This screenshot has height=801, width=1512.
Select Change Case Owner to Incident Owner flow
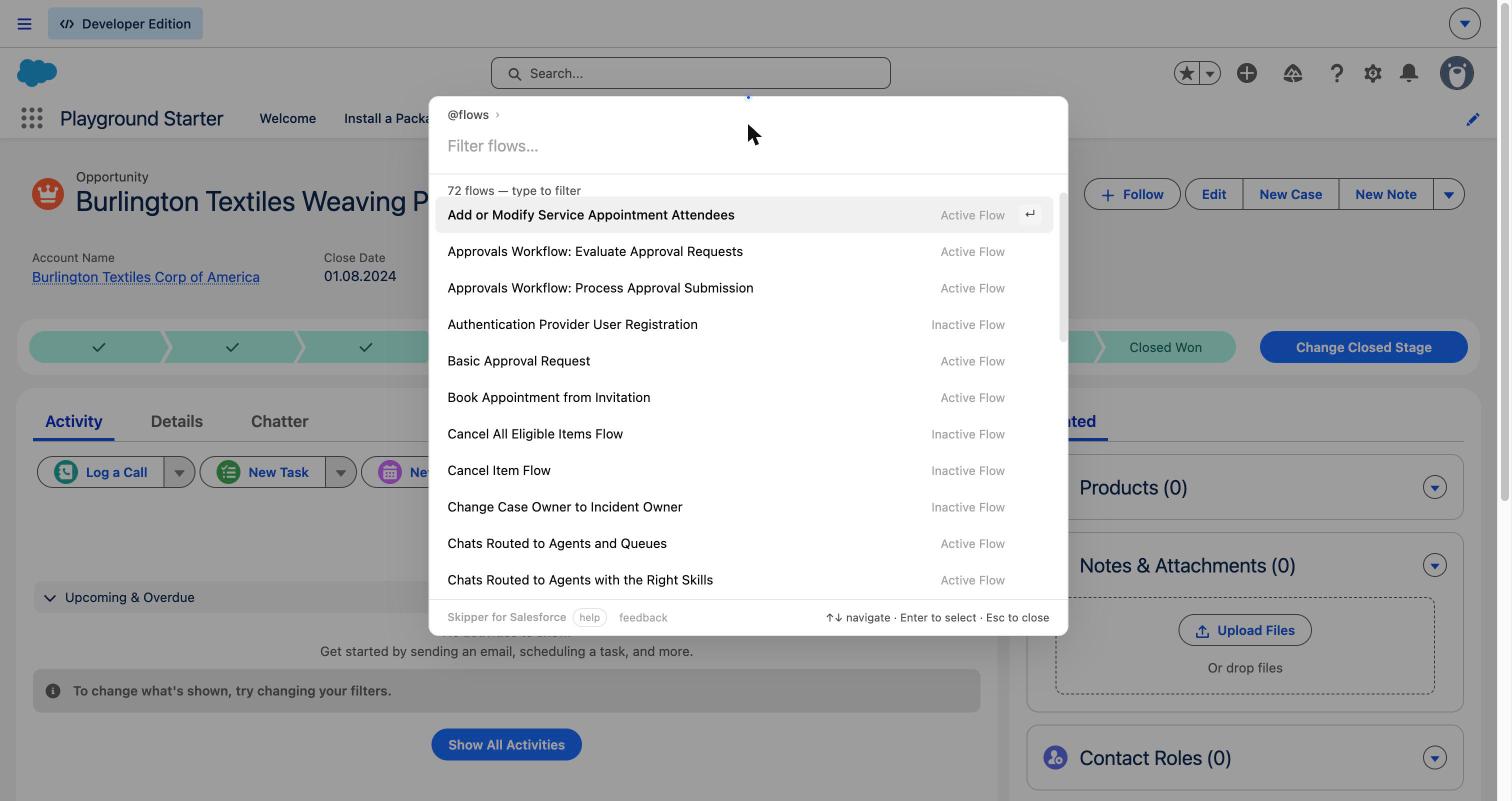744,507
